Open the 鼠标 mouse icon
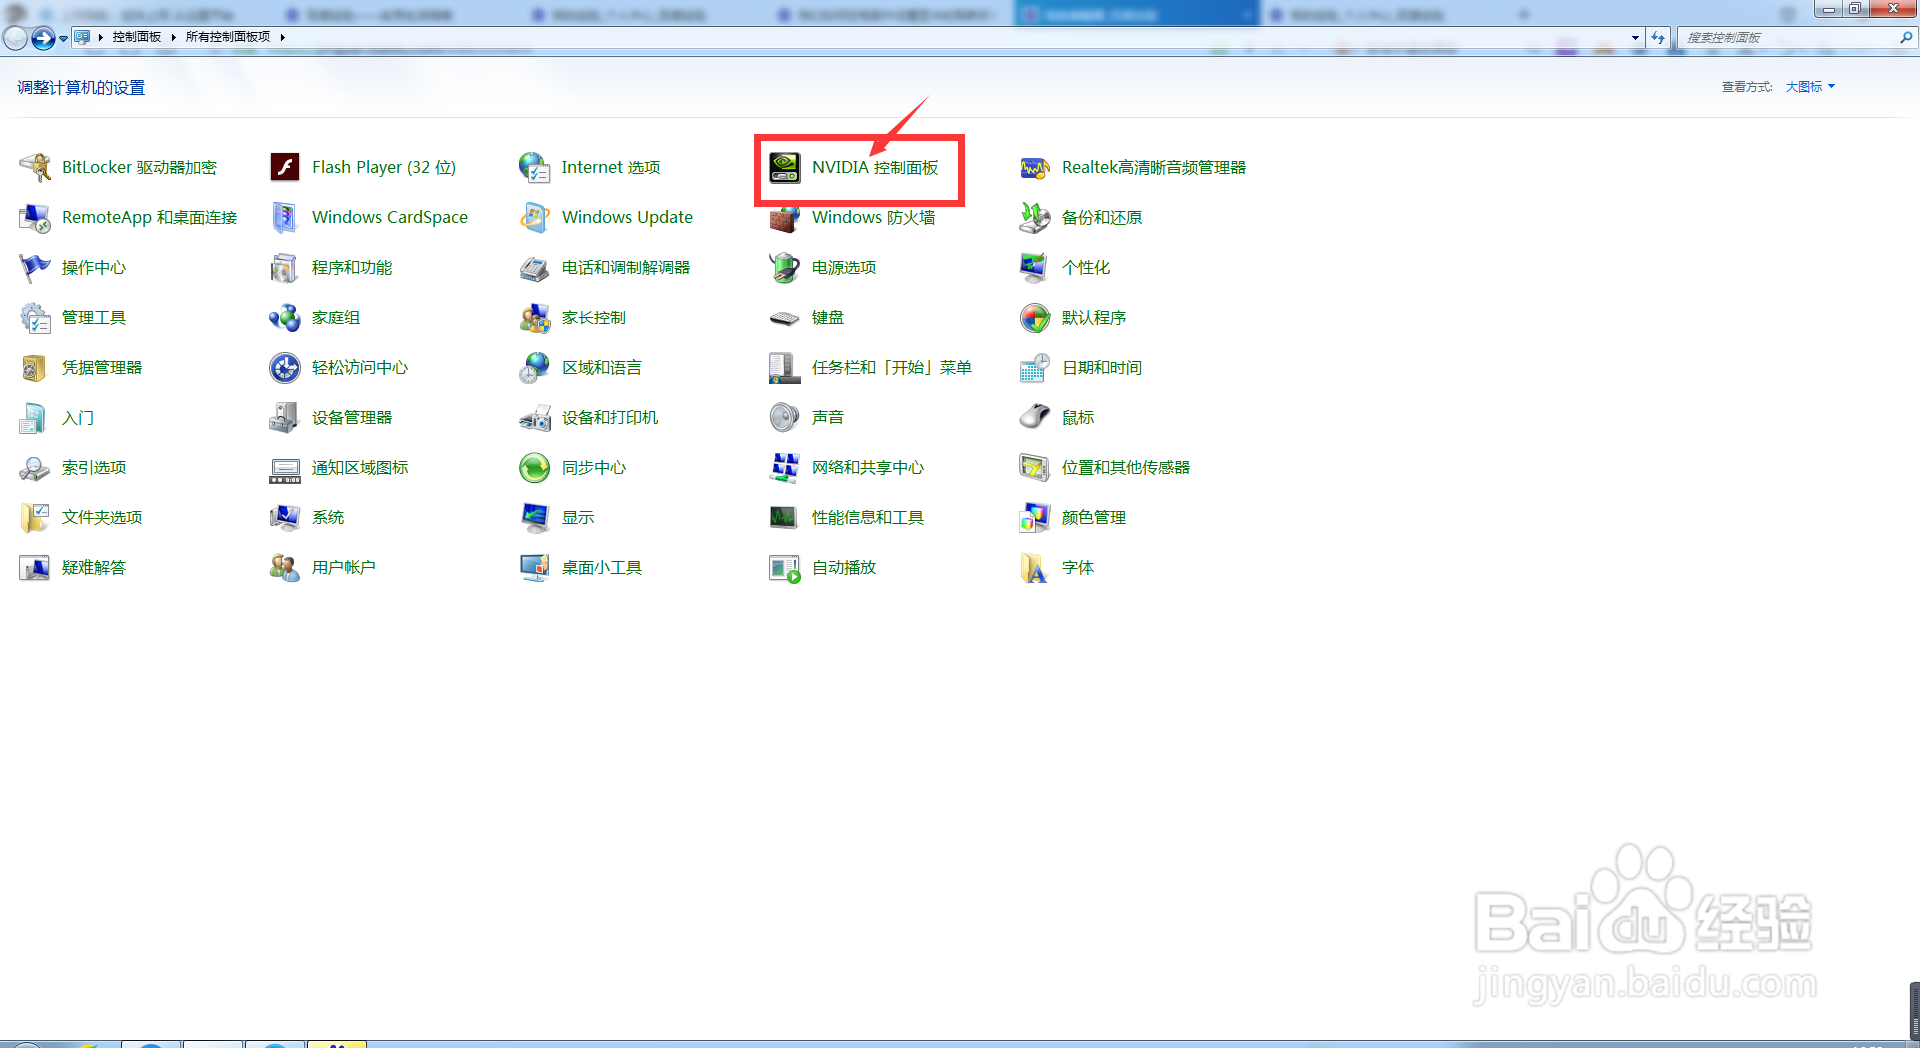 tap(1035, 417)
